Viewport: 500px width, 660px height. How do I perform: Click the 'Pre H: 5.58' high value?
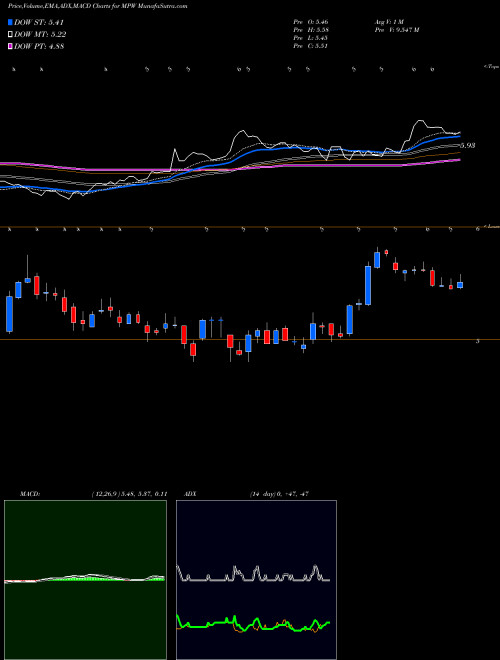pos(311,30)
